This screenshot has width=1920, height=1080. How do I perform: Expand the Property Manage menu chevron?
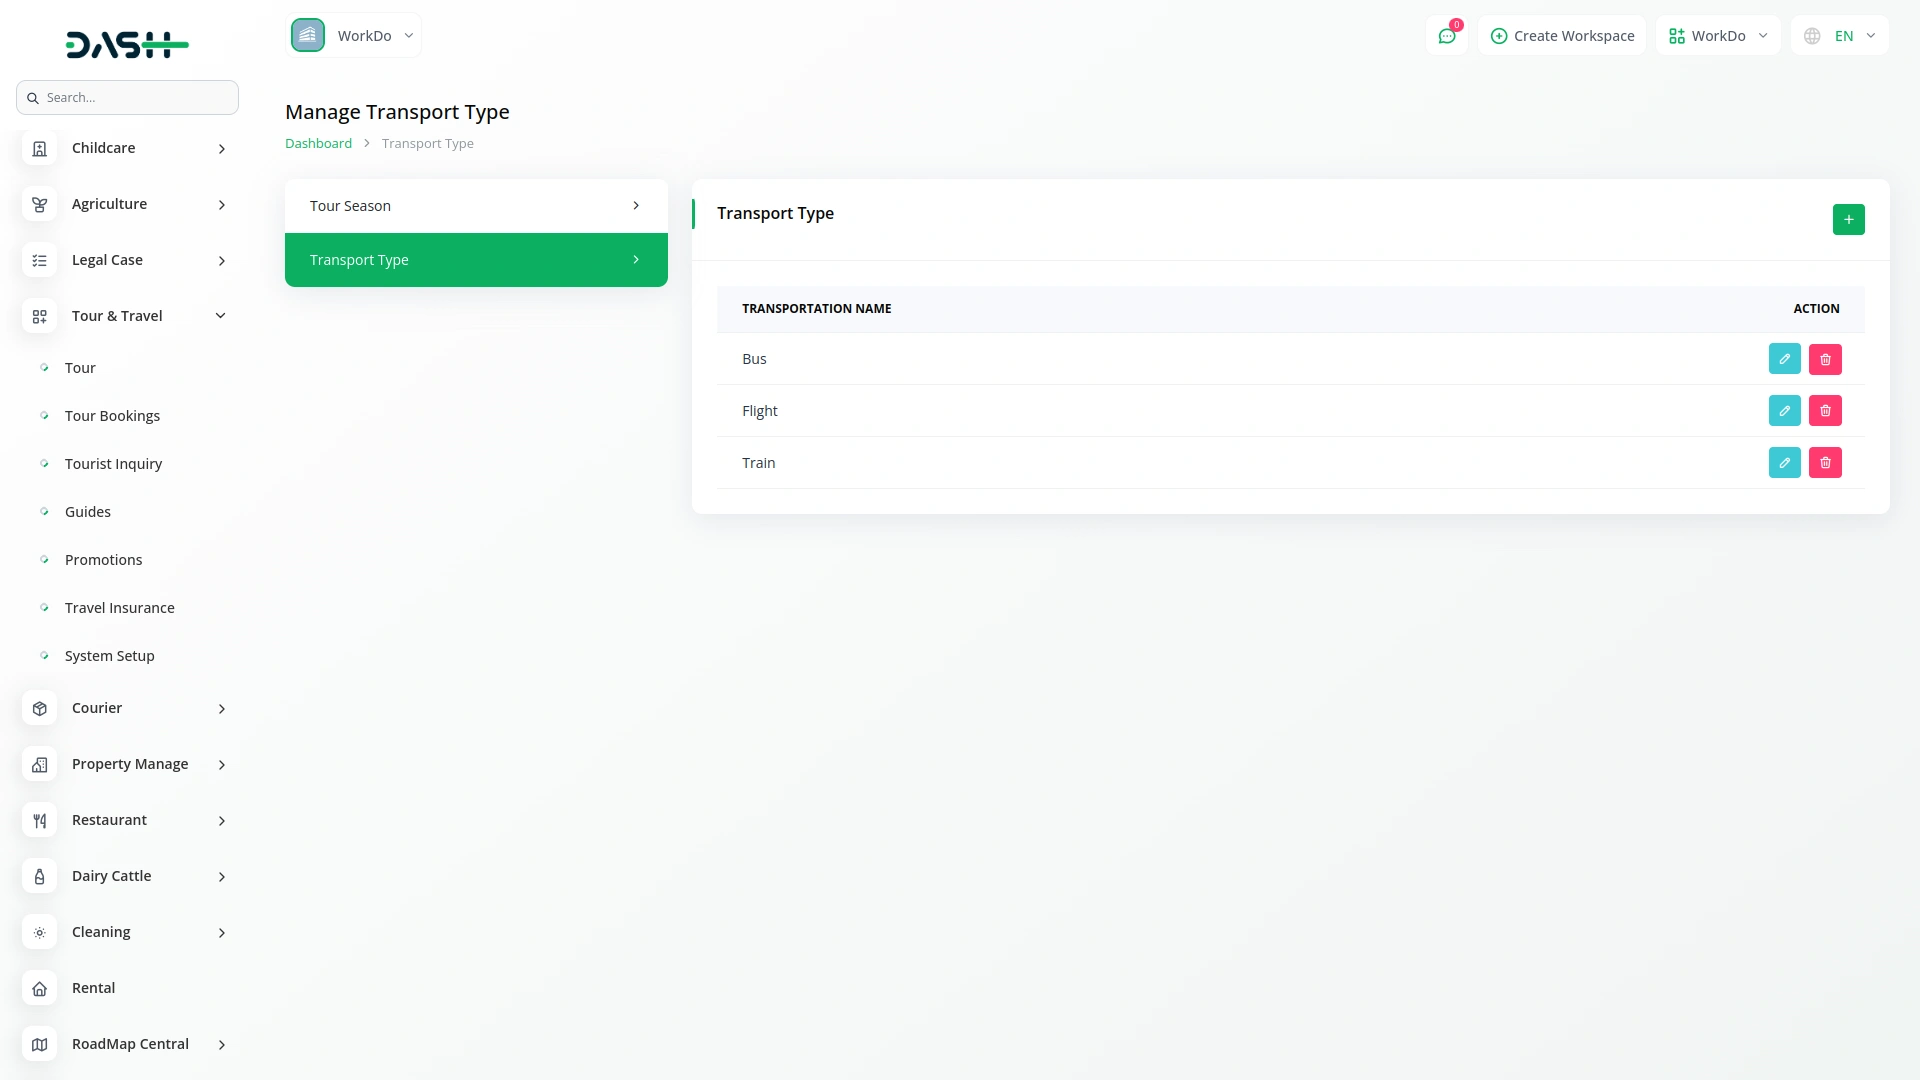pos(222,765)
